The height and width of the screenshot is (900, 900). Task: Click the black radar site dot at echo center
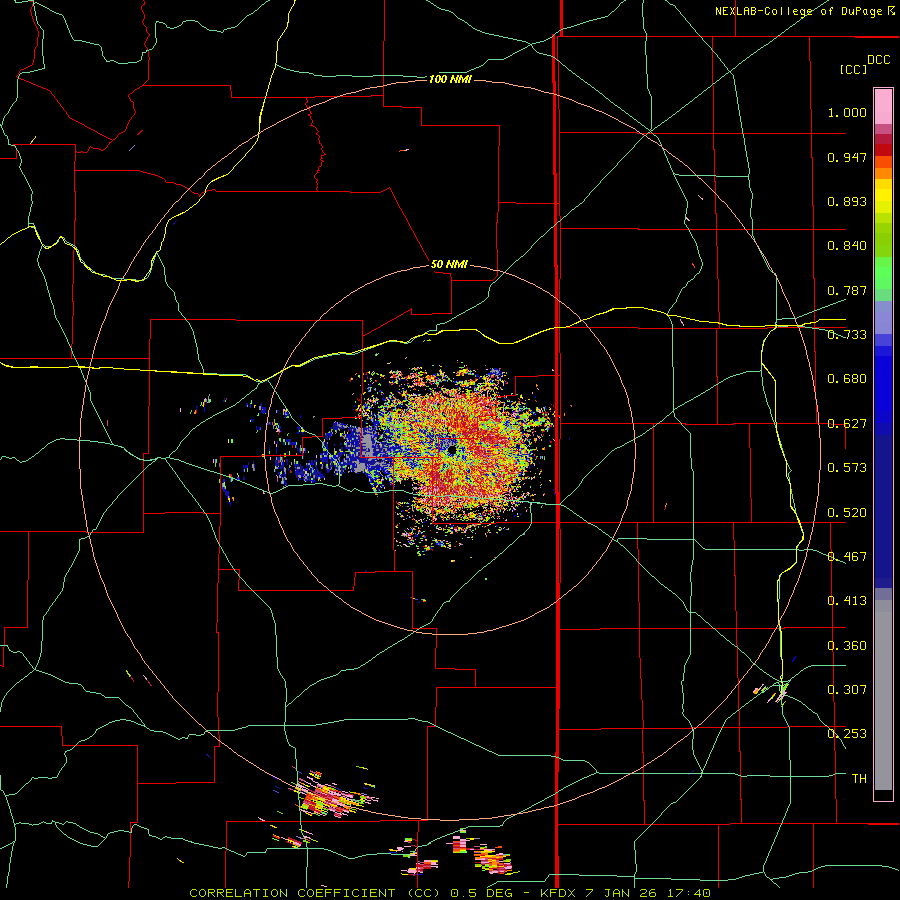(452, 450)
